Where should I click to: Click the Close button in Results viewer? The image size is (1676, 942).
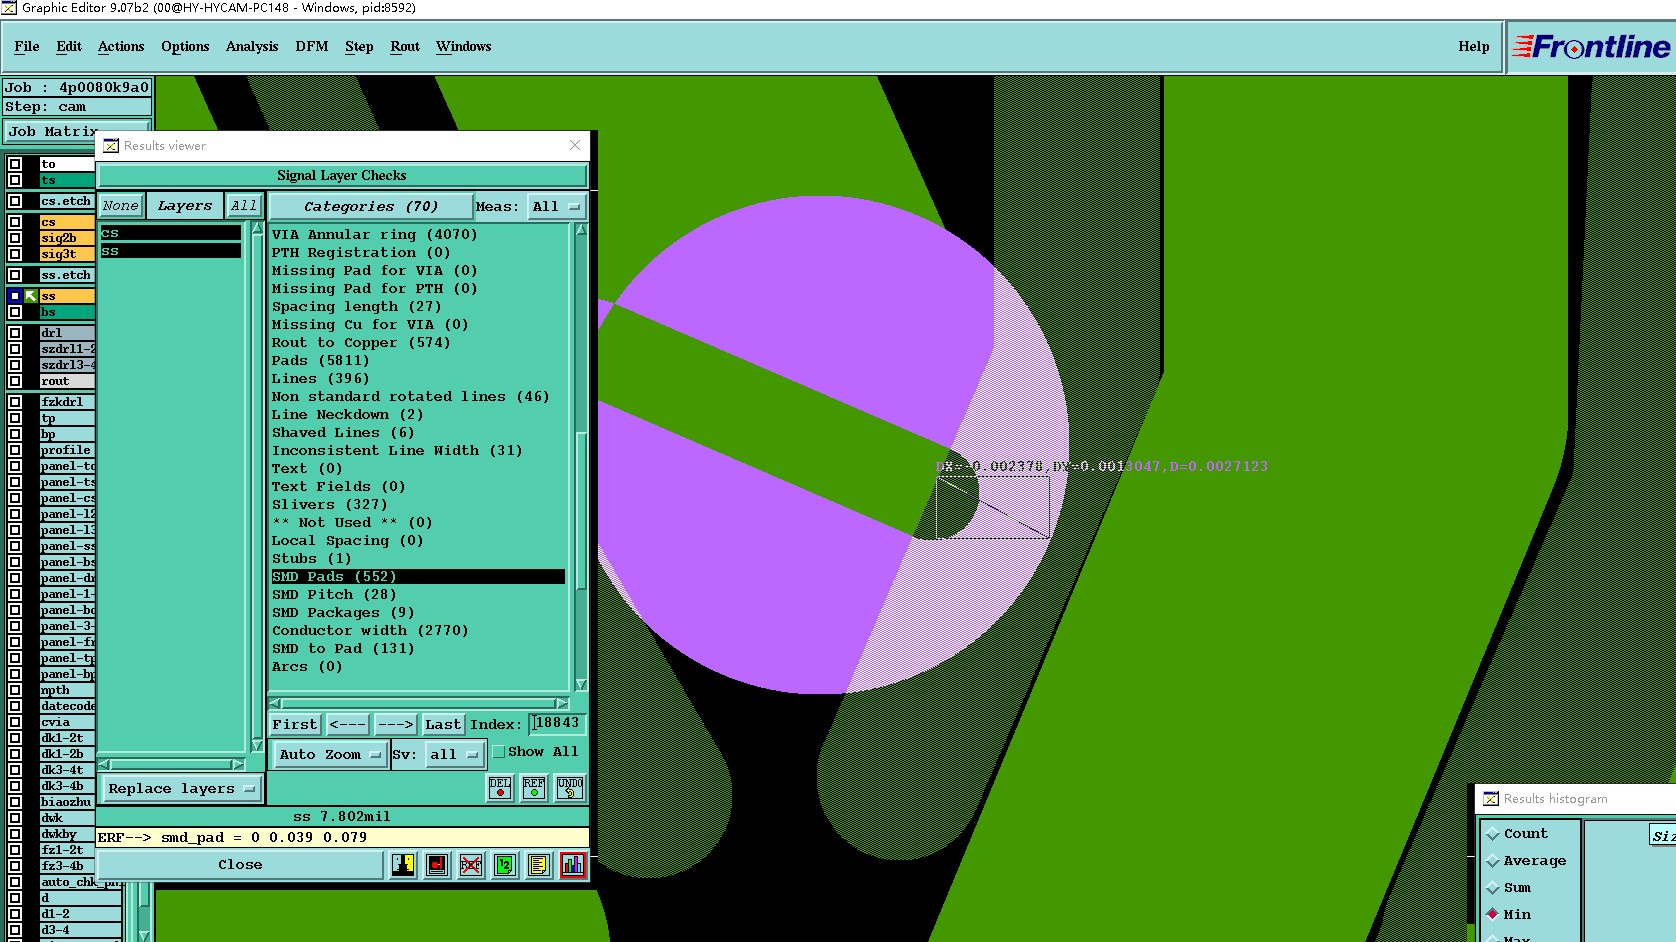[x=240, y=865]
